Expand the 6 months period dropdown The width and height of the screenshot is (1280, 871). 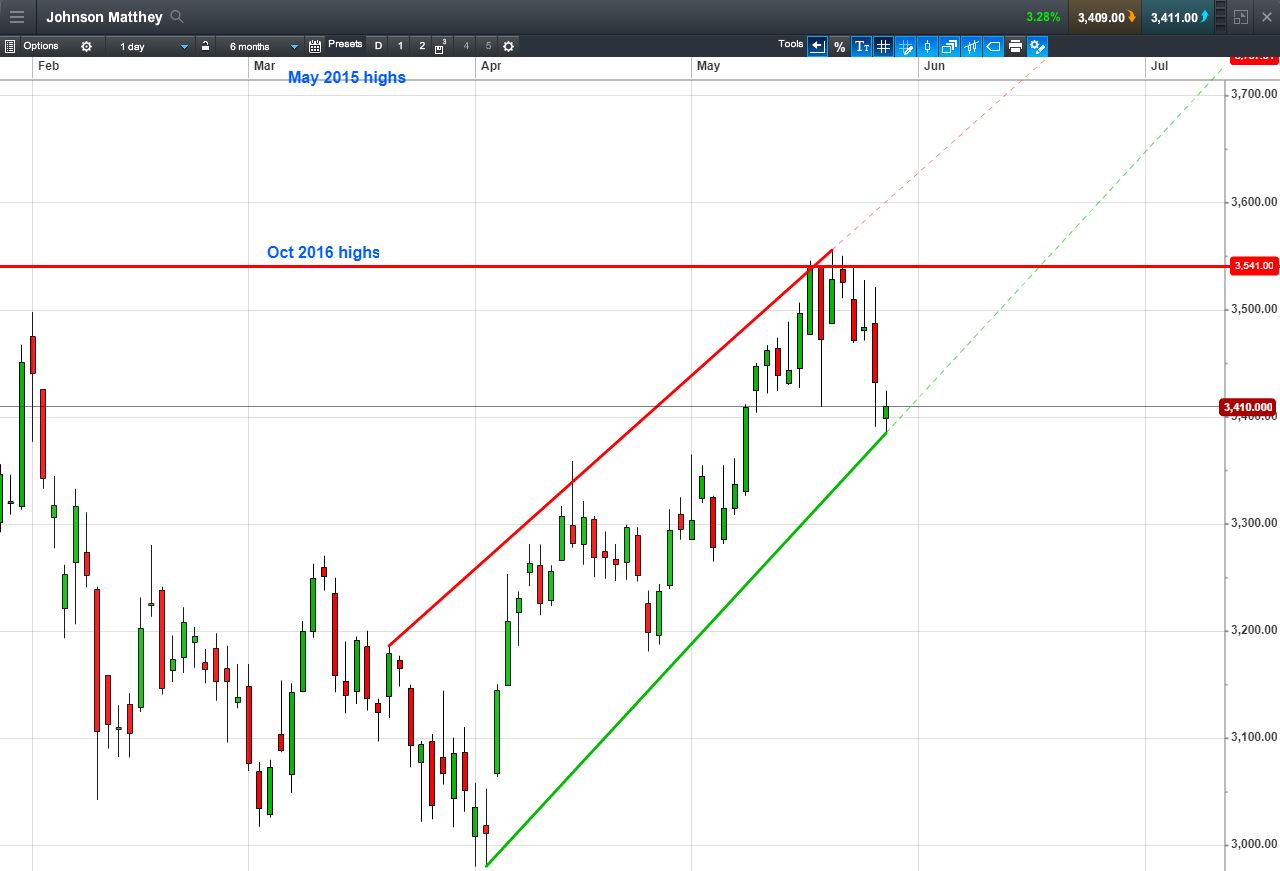259,46
